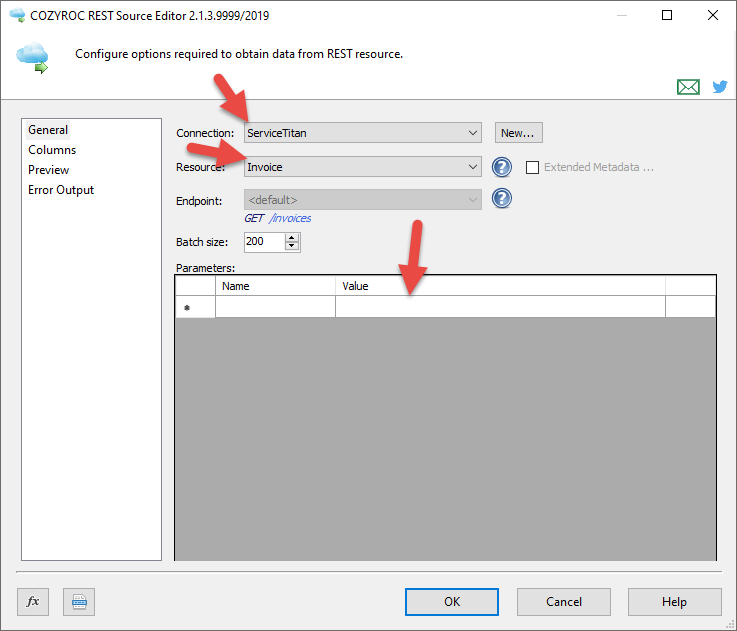The image size is (737, 631).
Task: Switch to the Columns page
Action: (52, 150)
